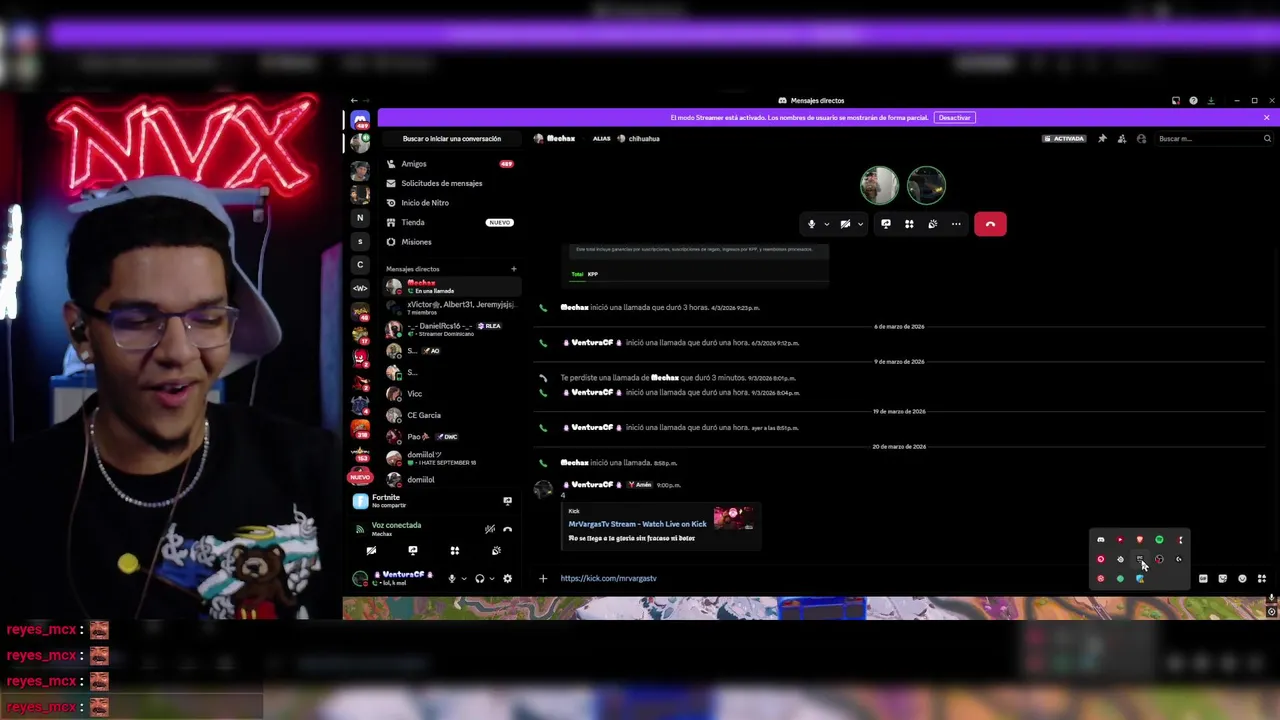Open Solicitudes de mensajes
The height and width of the screenshot is (720, 1280).
[450, 183]
